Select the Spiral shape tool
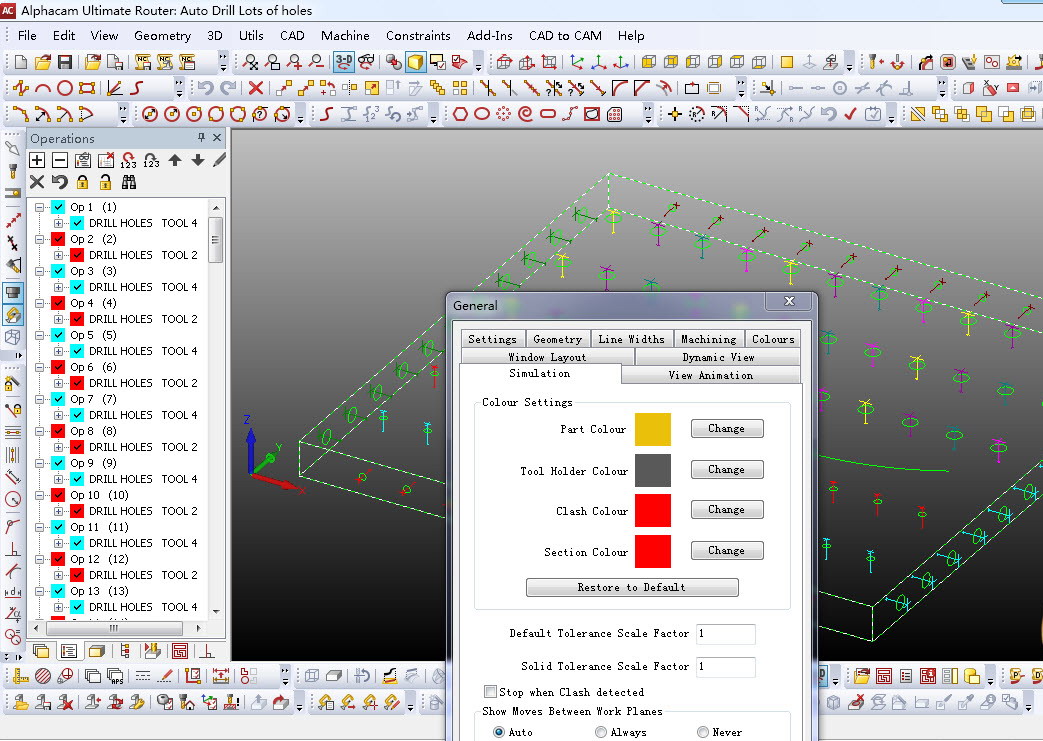 (x=525, y=114)
